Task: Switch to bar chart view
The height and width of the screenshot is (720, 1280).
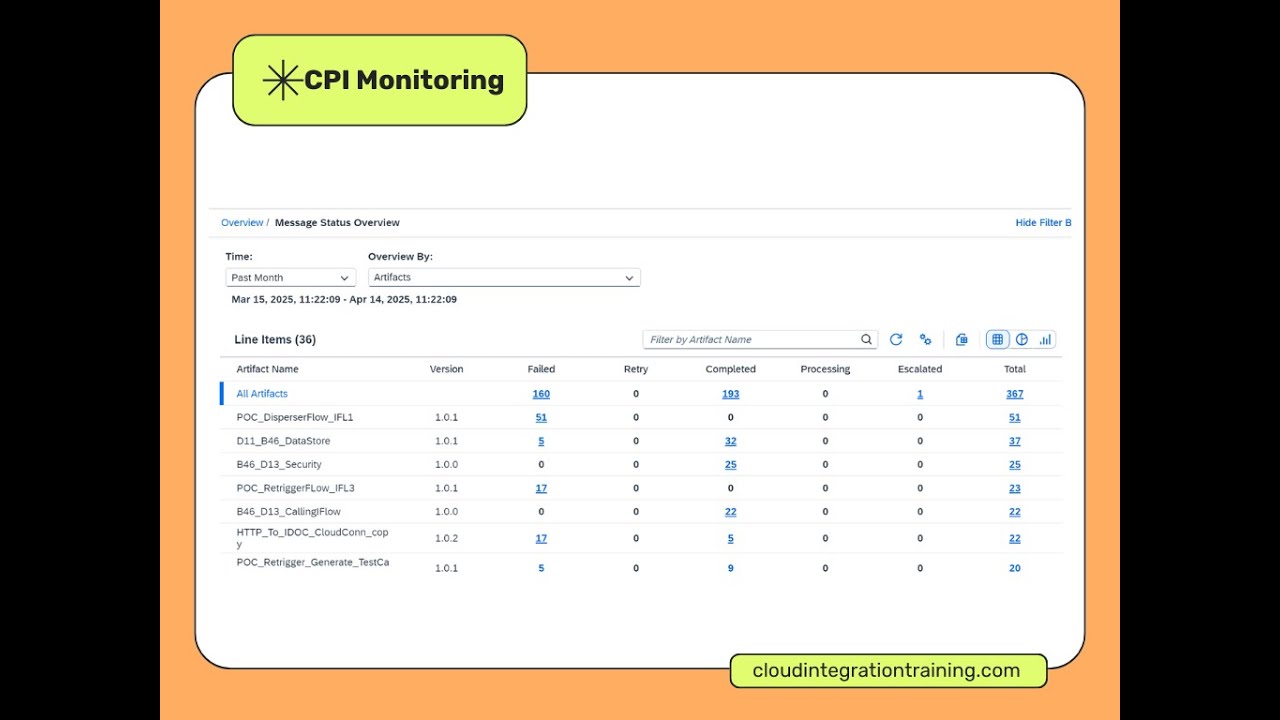Action: tap(1045, 340)
